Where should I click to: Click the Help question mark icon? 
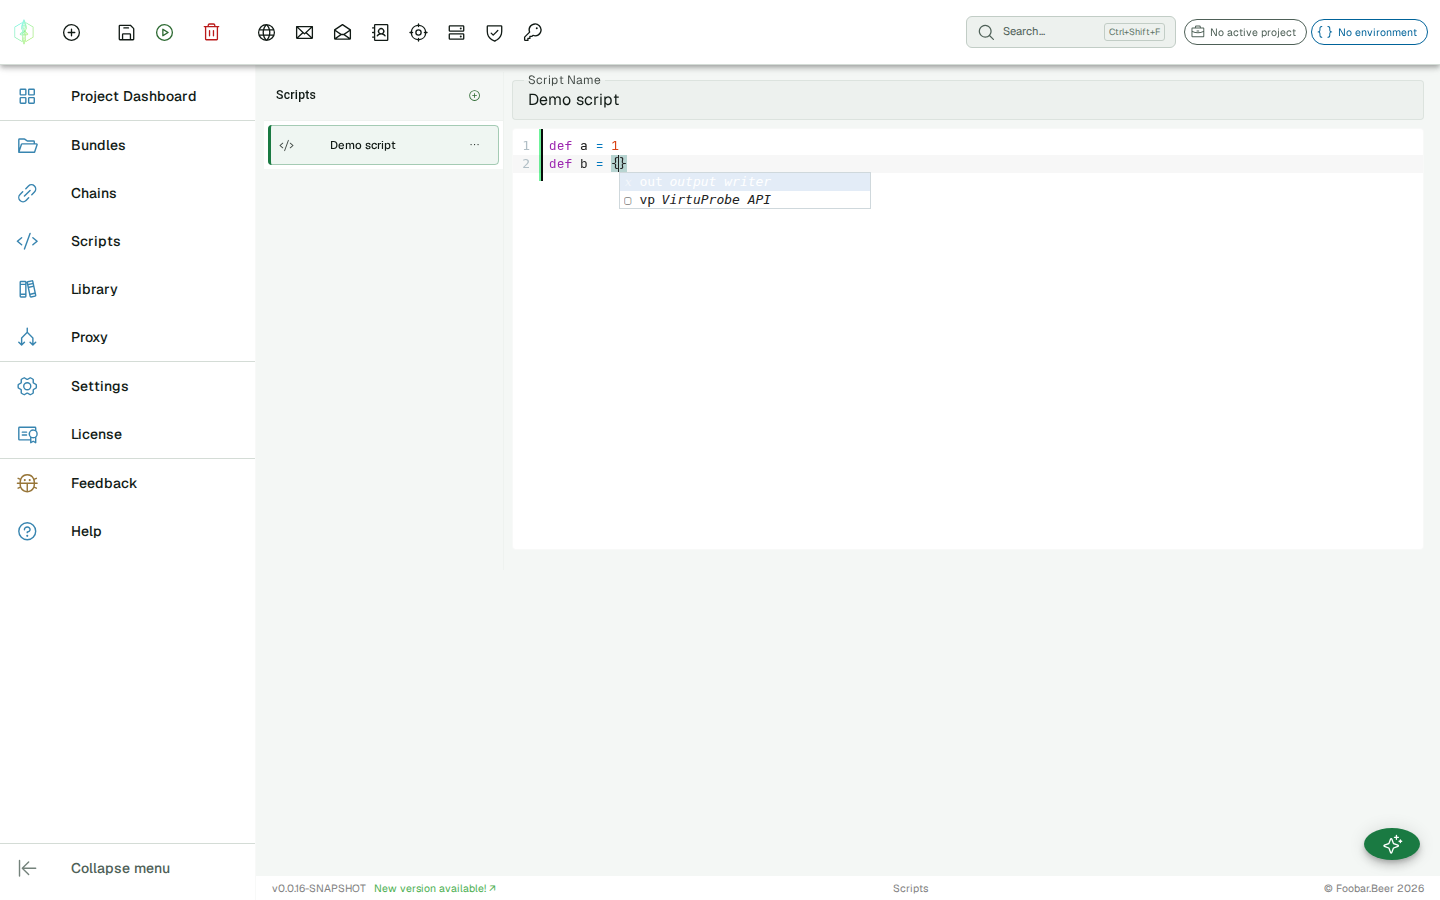(x=27, y=531)
